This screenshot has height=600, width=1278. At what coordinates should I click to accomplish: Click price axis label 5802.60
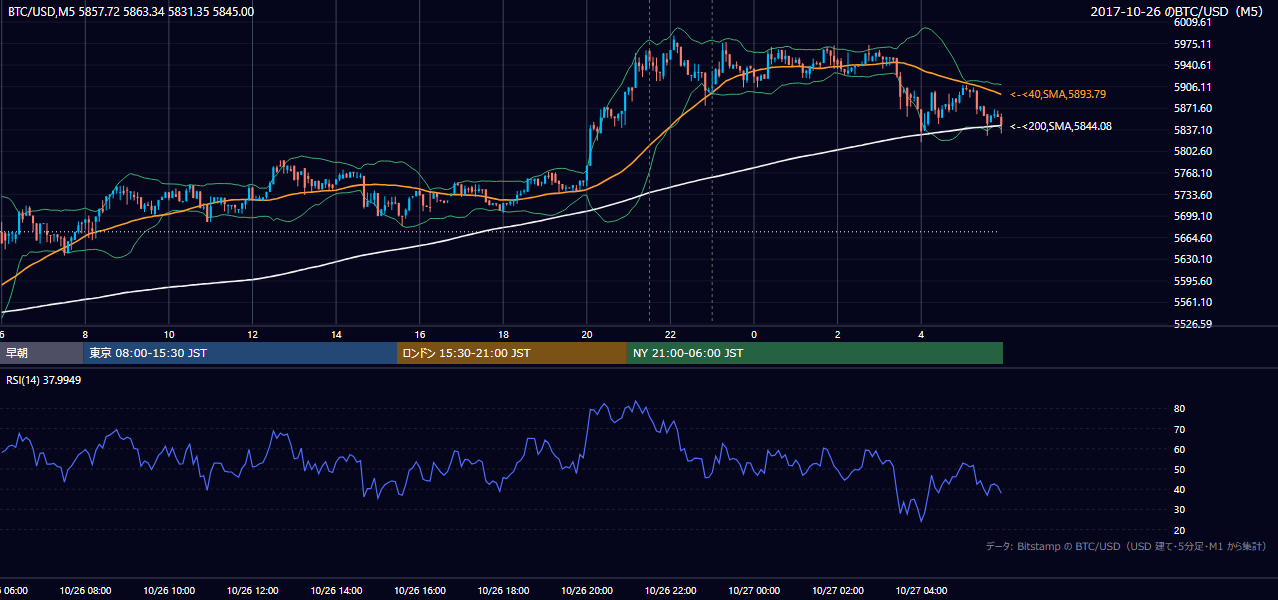click(x=1193, y=151)
